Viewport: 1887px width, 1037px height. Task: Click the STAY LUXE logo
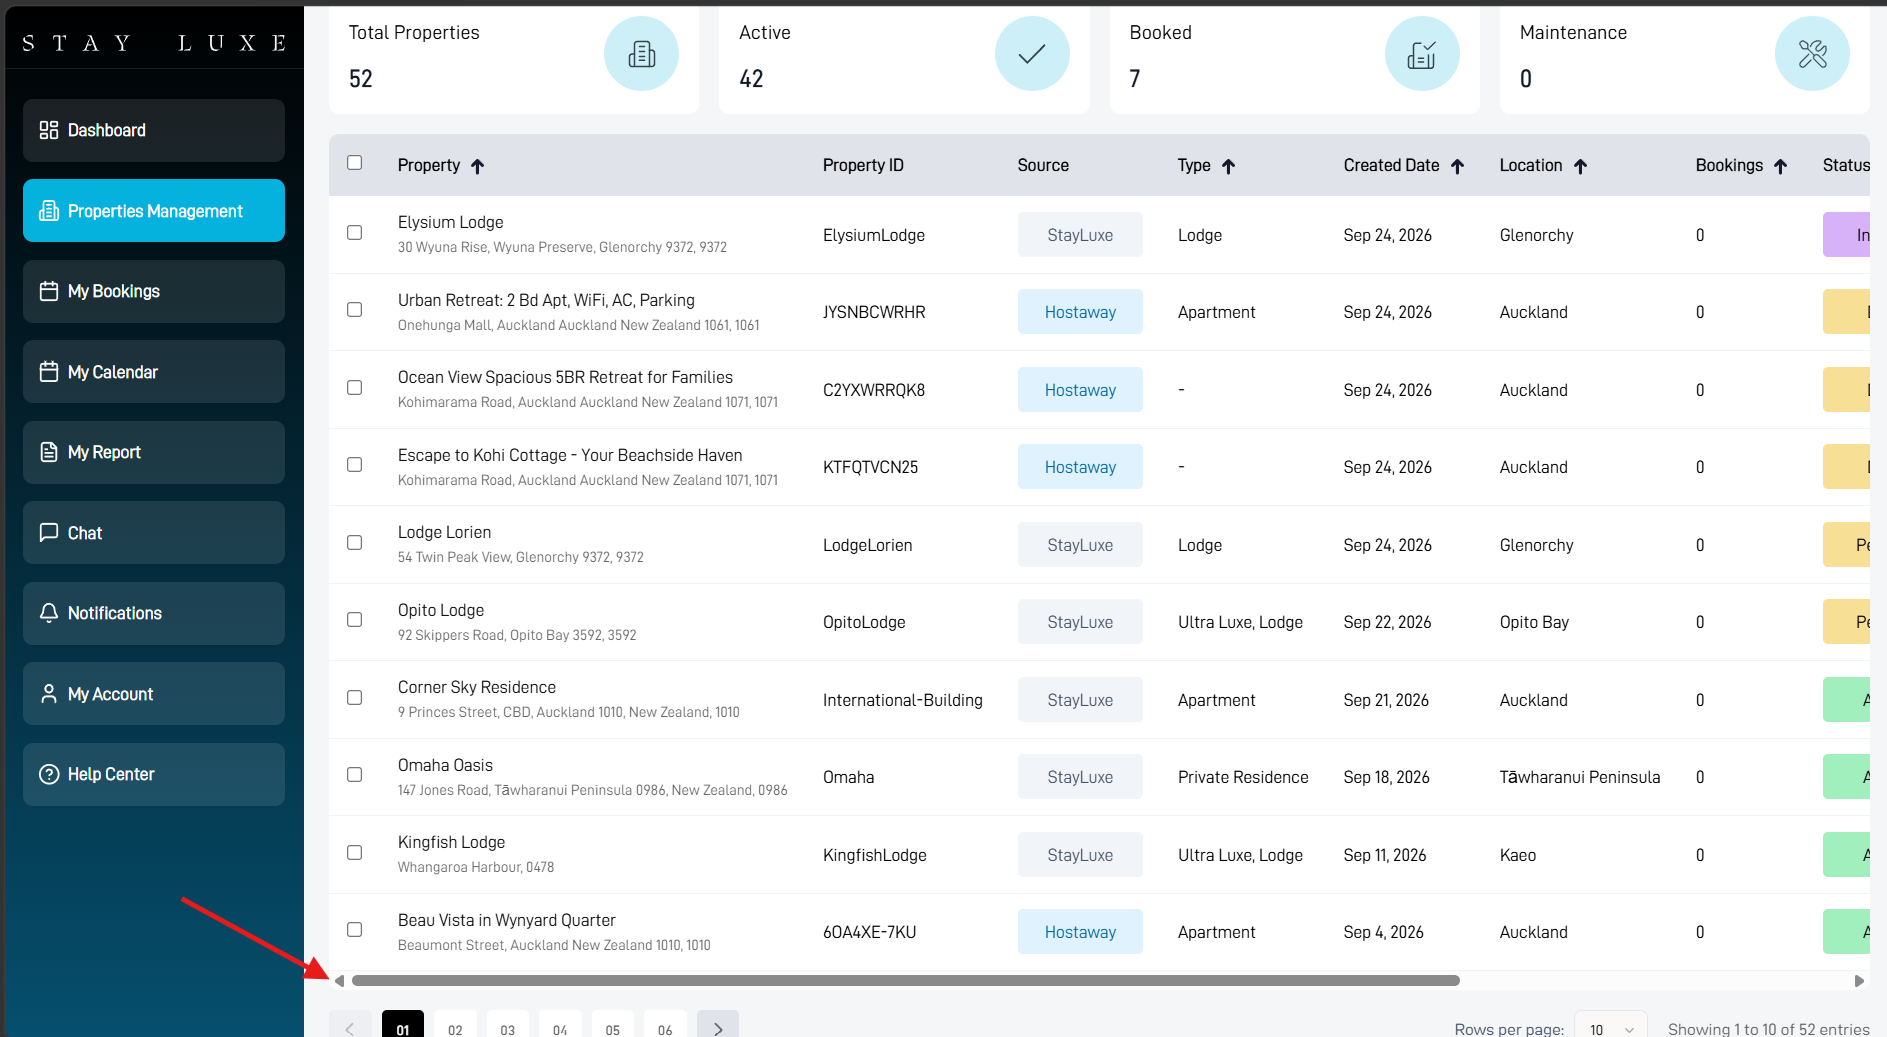(154, 43)
